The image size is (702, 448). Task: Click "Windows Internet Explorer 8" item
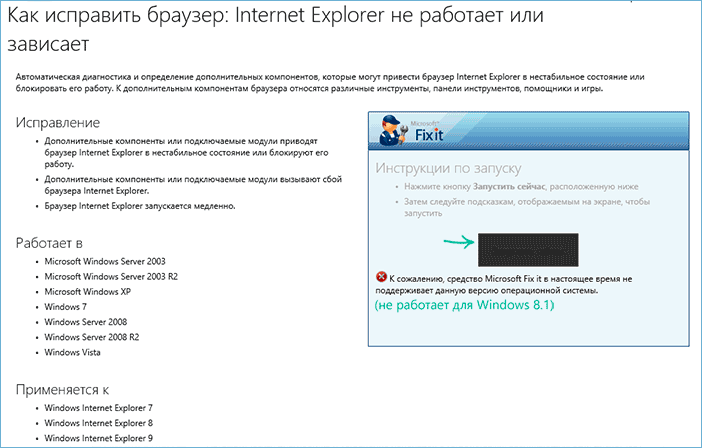(97, 424)
